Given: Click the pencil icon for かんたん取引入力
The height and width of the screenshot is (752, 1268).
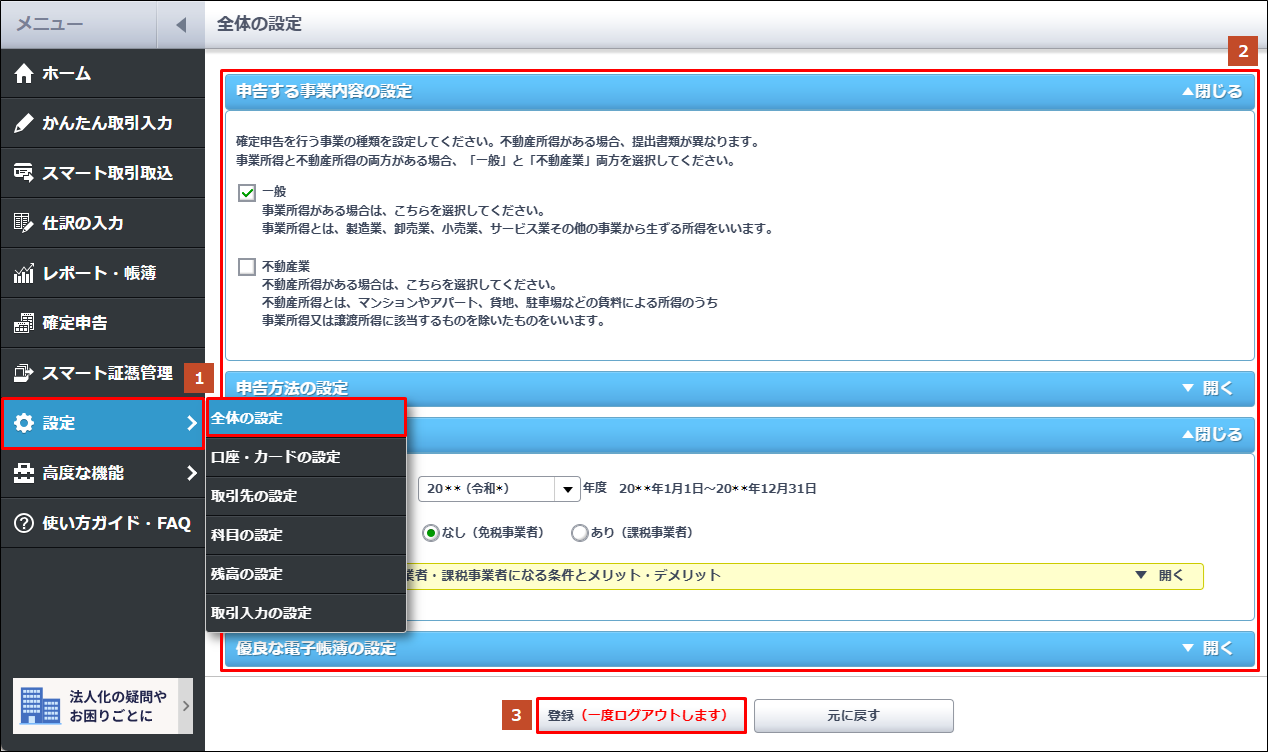Looking at the screenshot, I should pyautogui.click(x=25, y=124).
